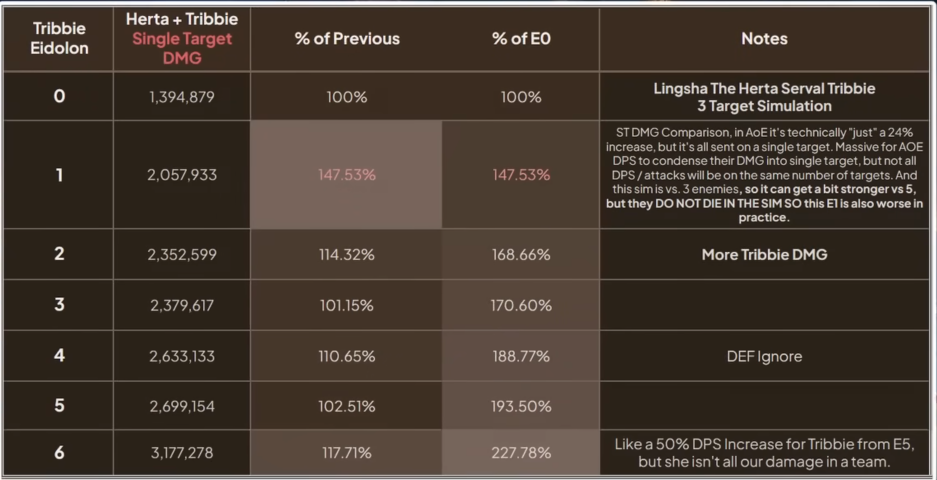Click the % of Previous column header
This screenshot has height=480, width=937.
click(347, 39)
